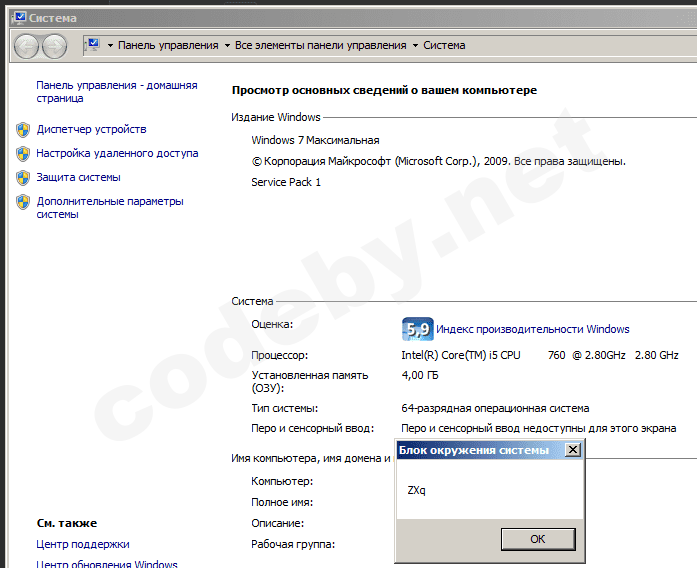Open Диспетчер устройств link
Image resolution: width=697 pixels, height=568 pixels.
[x=92, y=129]
